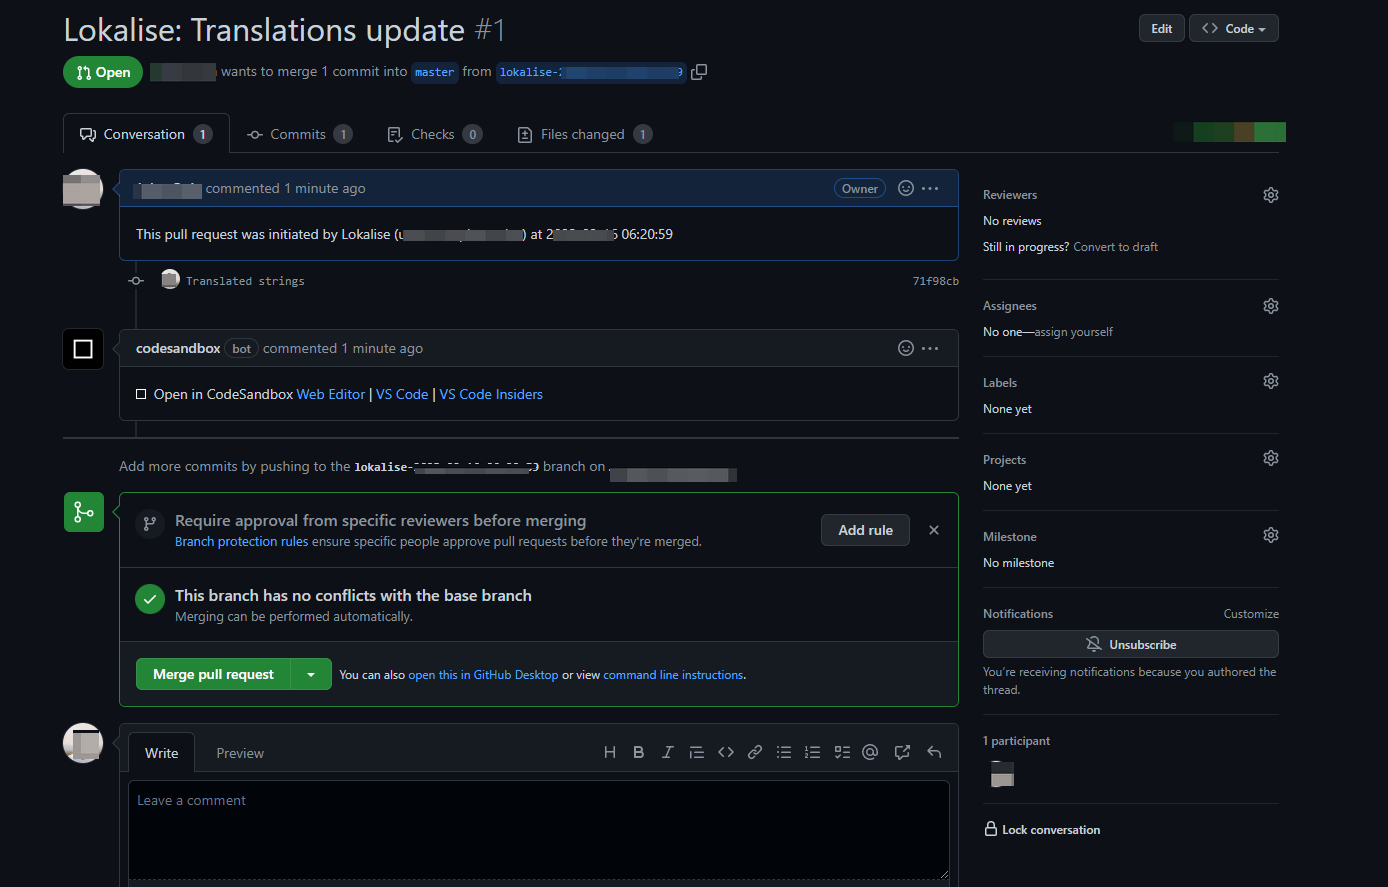
Task: Dismiss the branch protection rule suggestion
Action: 933,530
